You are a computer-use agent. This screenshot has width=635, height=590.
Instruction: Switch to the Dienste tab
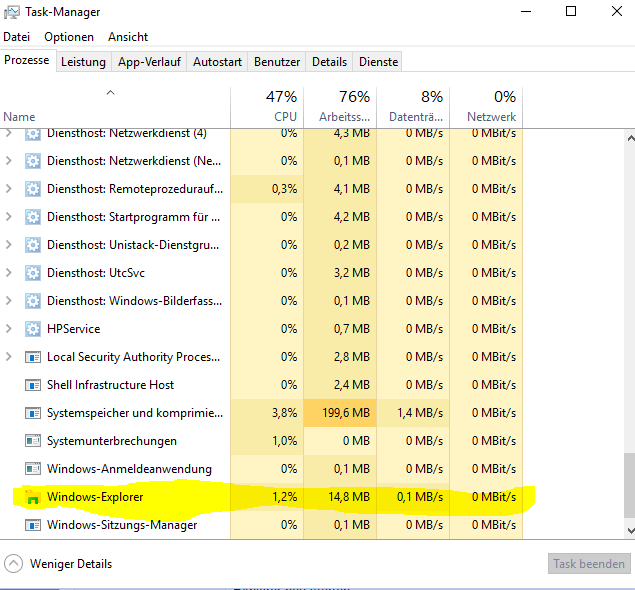tap(379, 62)
